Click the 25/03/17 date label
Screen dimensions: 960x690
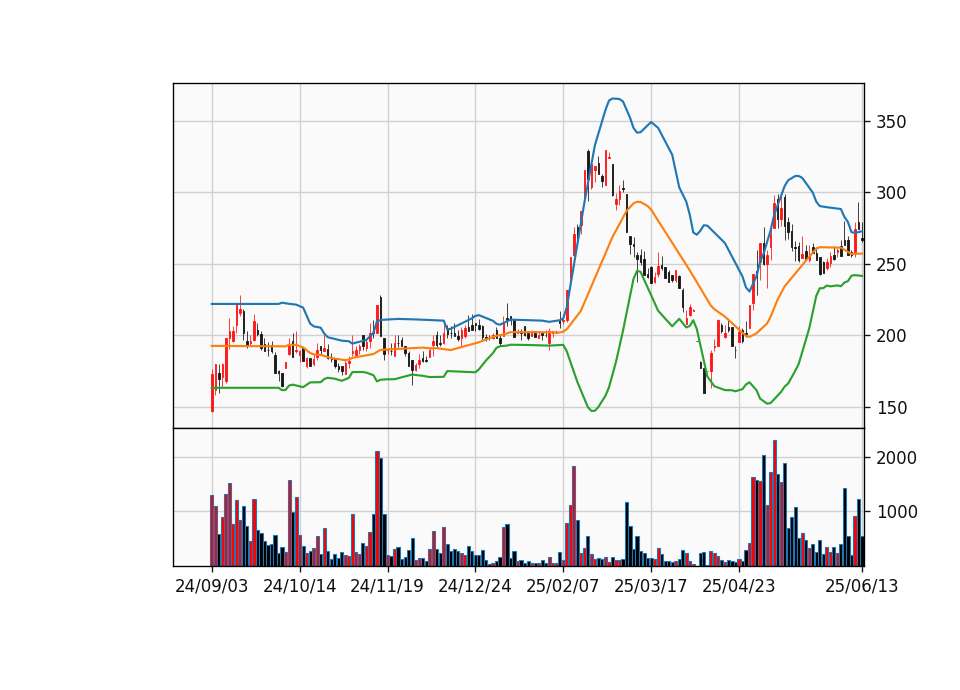pos(651,587)
